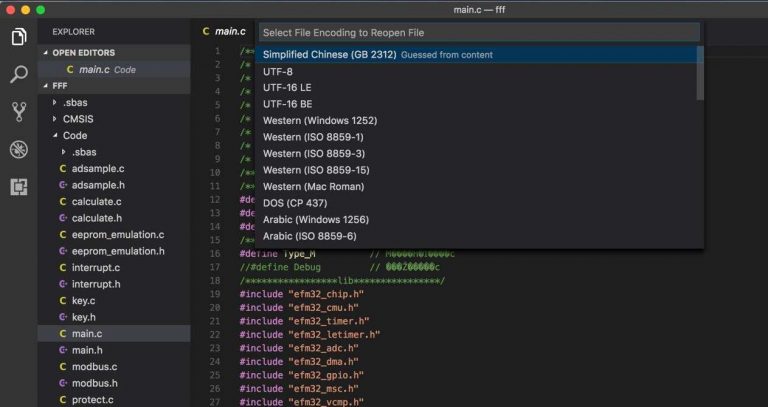Collapse the FFF project folder section
The height and width of the screenshot is (407, 768).
44,86
